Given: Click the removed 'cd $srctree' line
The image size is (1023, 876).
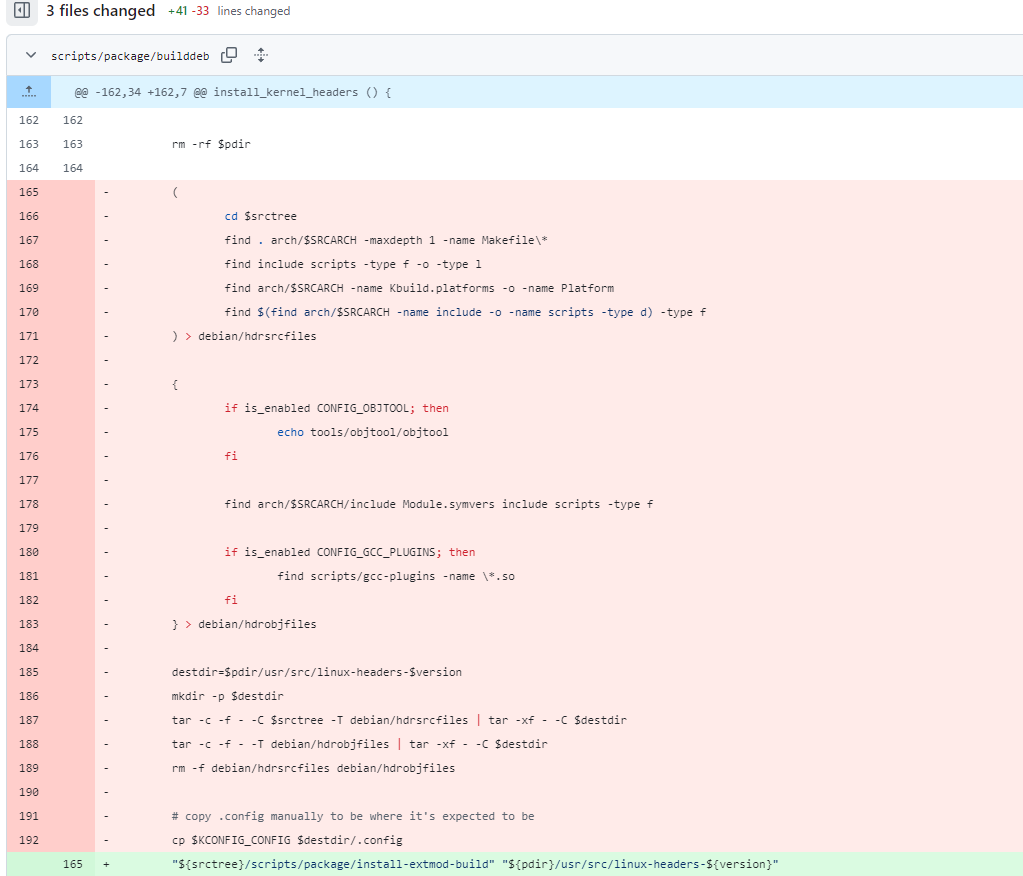Looking at the screenshot, I should click(x=260, y=216).
